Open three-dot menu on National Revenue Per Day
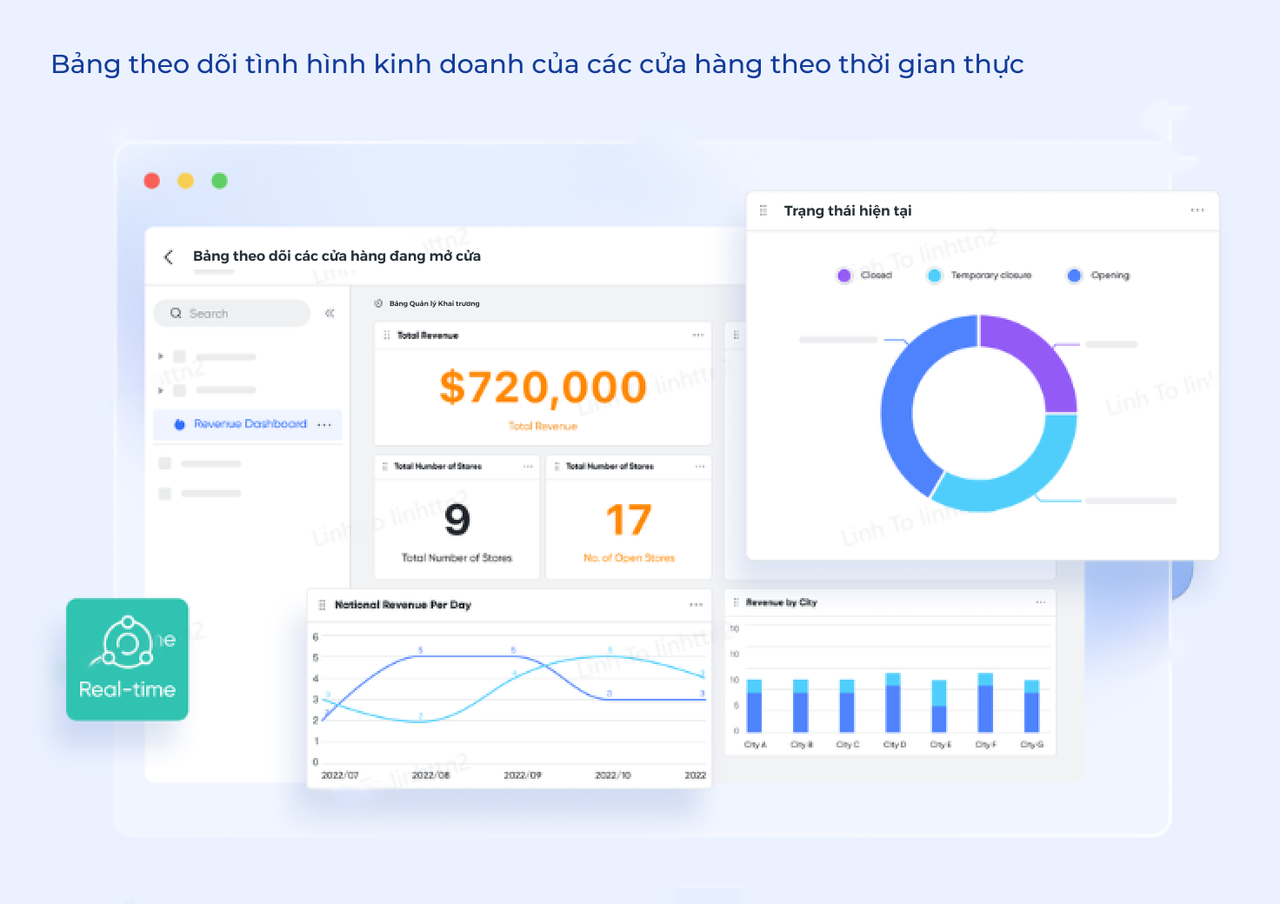Screen dimensions: 1280x904 coord(696,605)
